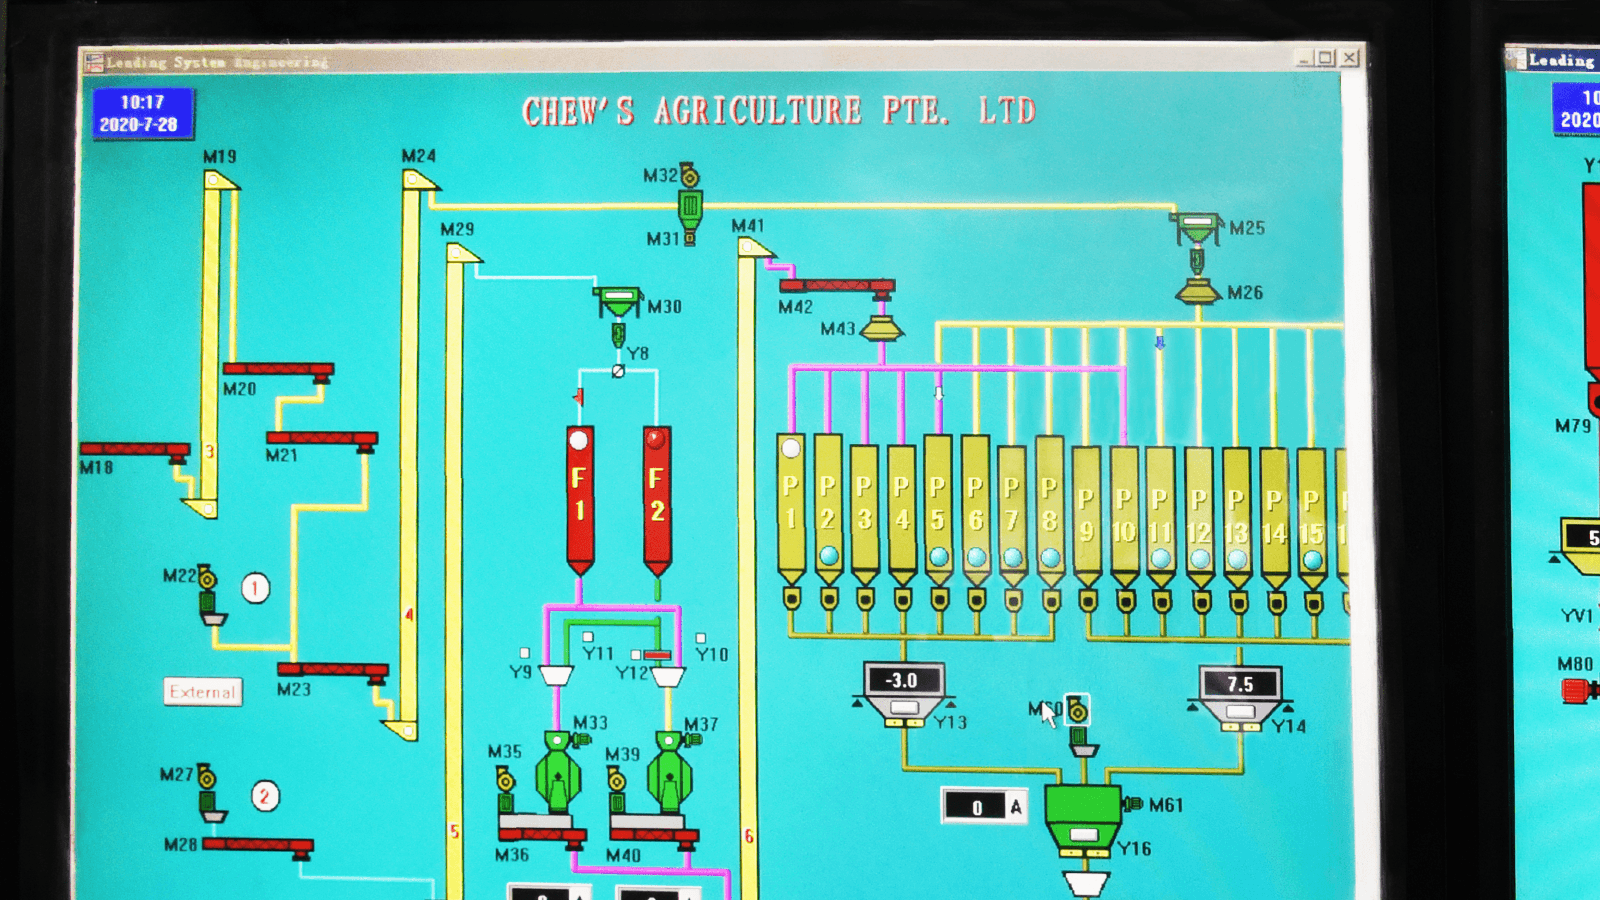
Task: Select the red F2 silo
Action: (657, 500)
